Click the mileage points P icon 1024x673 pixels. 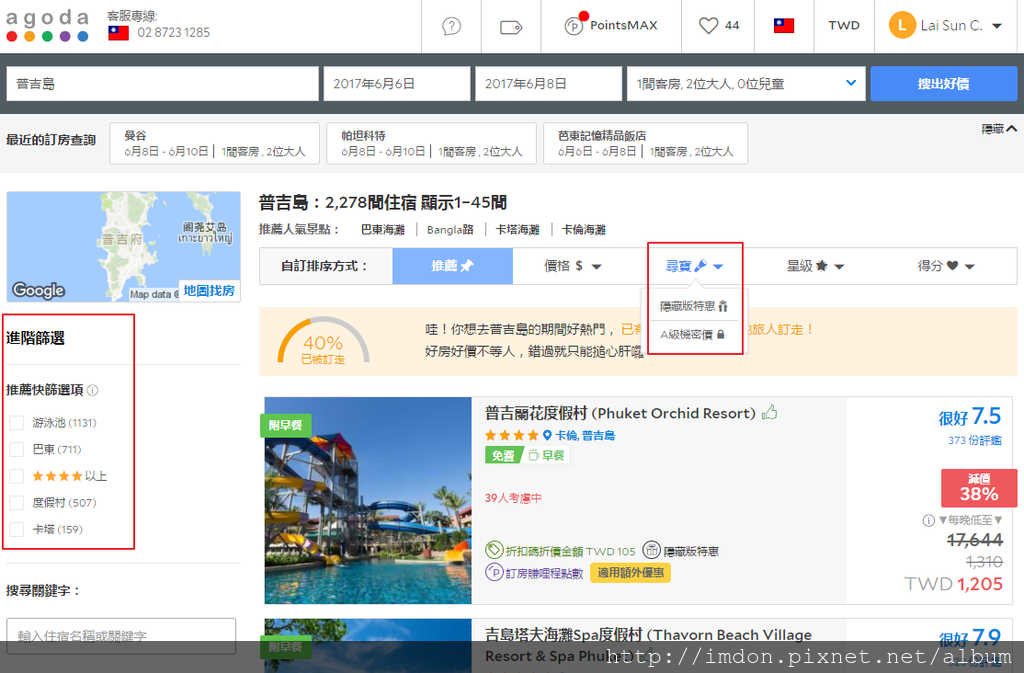(494, 572)
